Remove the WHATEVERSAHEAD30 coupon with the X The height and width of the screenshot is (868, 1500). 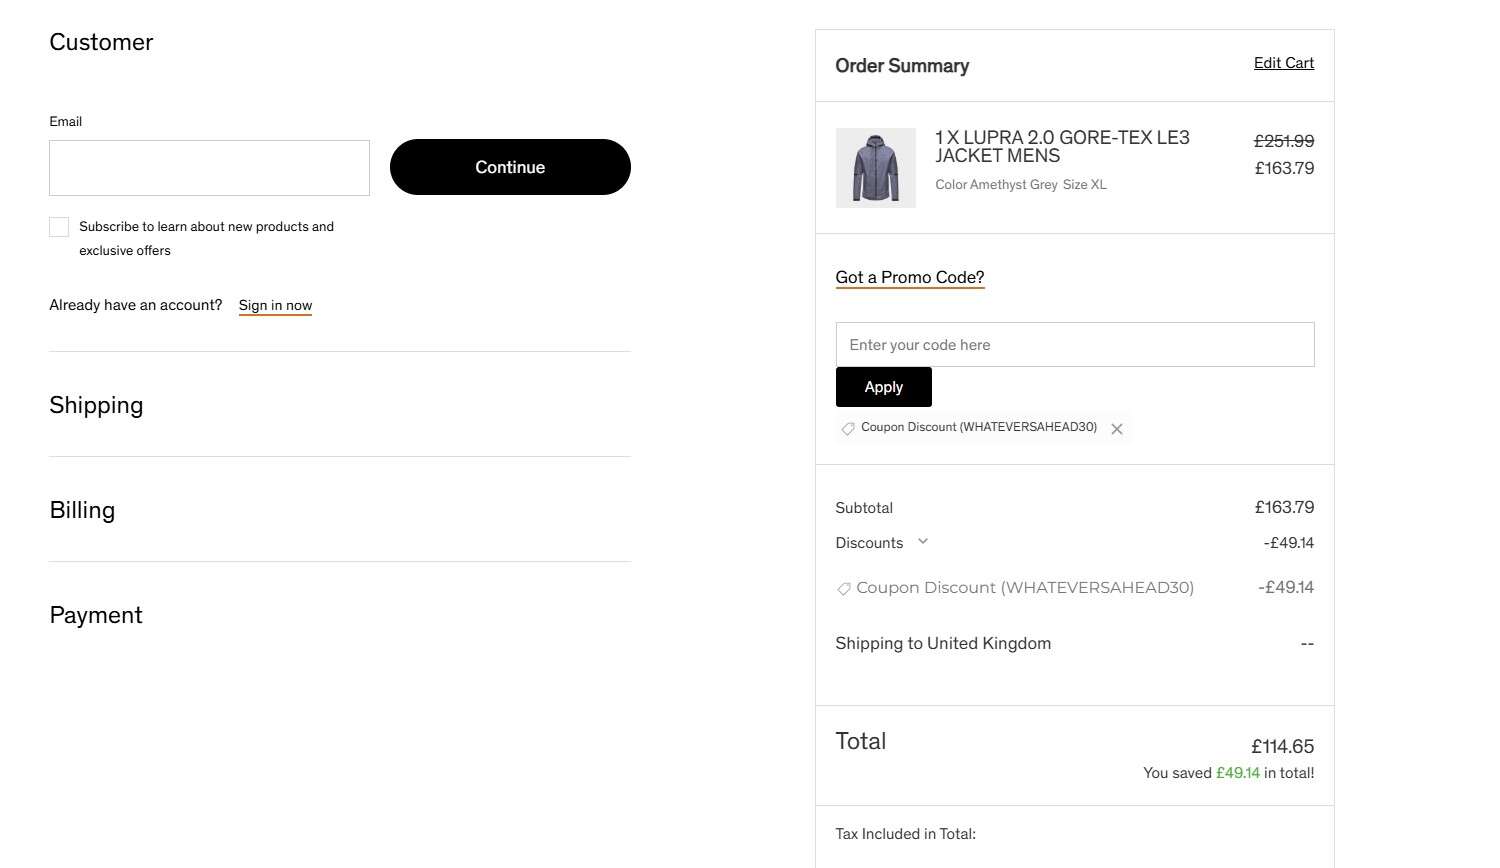(x=1117, y=429)
